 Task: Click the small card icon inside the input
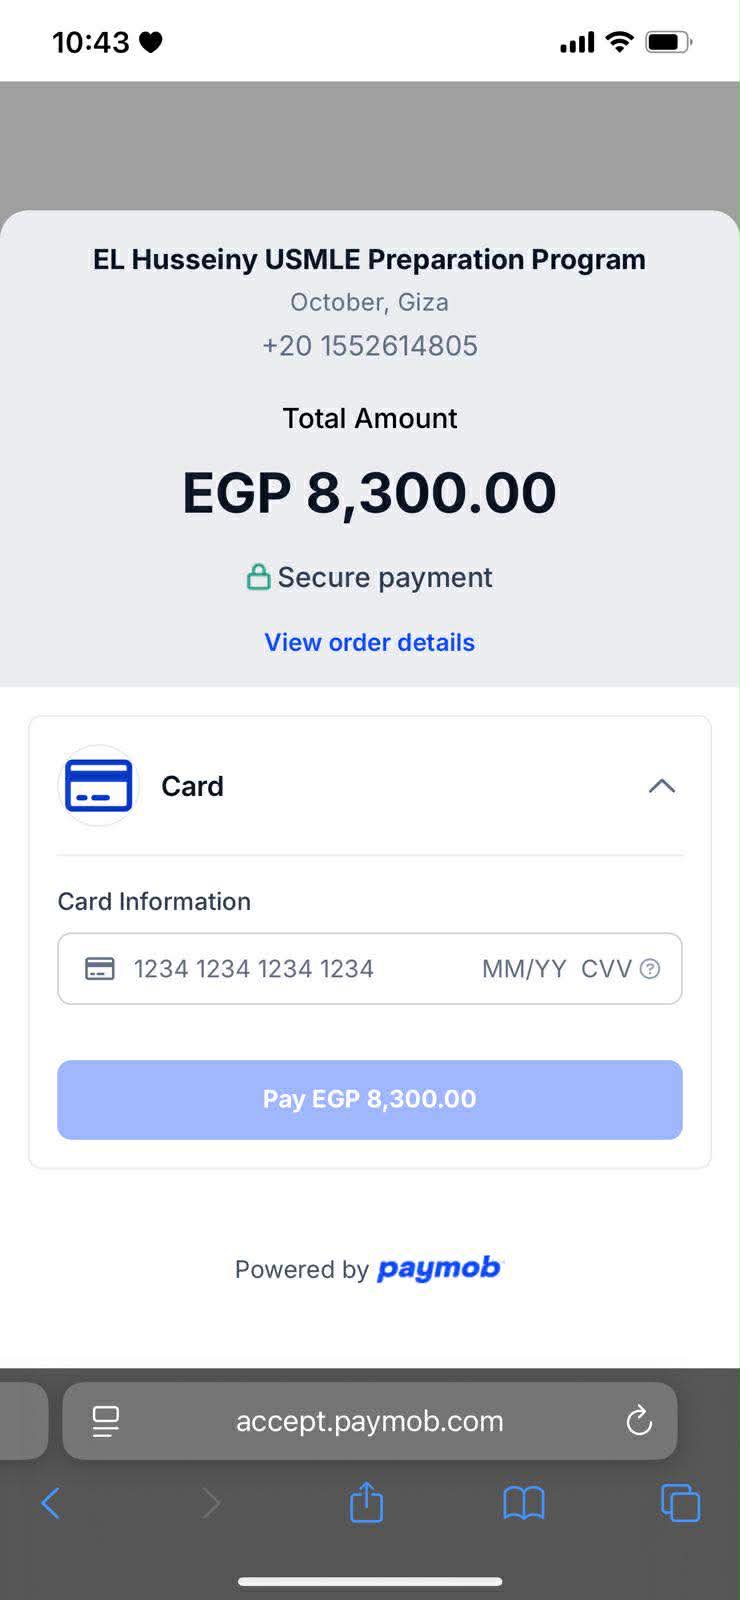100,968
